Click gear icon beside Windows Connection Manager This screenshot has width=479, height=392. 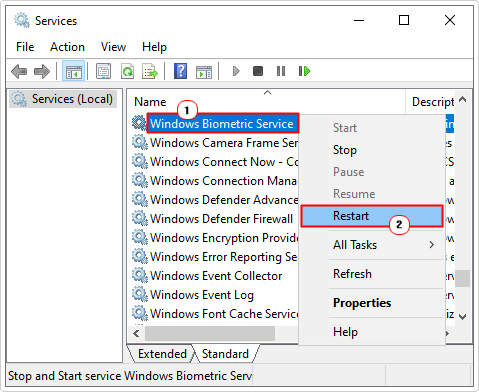click(x=140, y=181)
